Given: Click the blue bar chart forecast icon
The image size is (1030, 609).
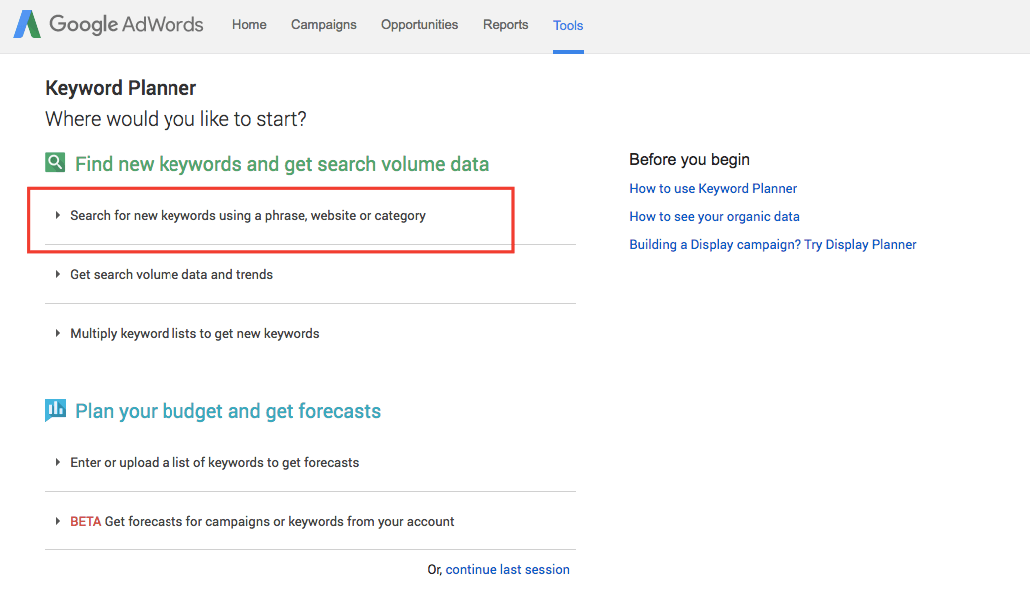Looking at the screenshot, I should point(55,410).
